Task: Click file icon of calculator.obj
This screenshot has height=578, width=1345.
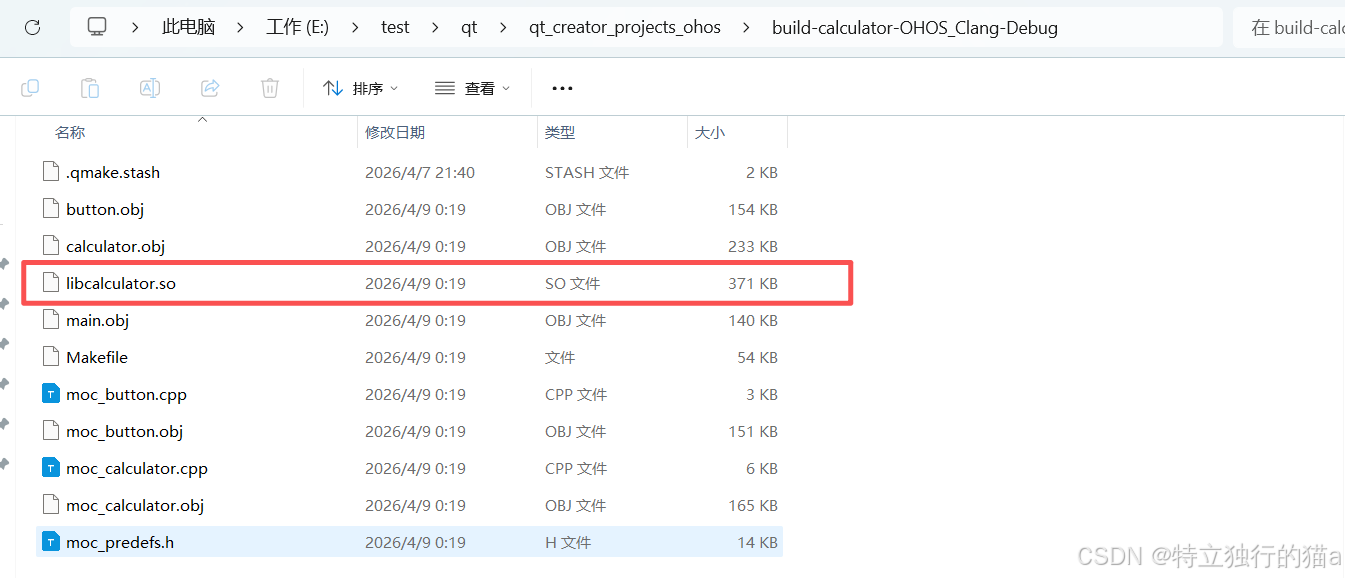Action: pos(51,246)
